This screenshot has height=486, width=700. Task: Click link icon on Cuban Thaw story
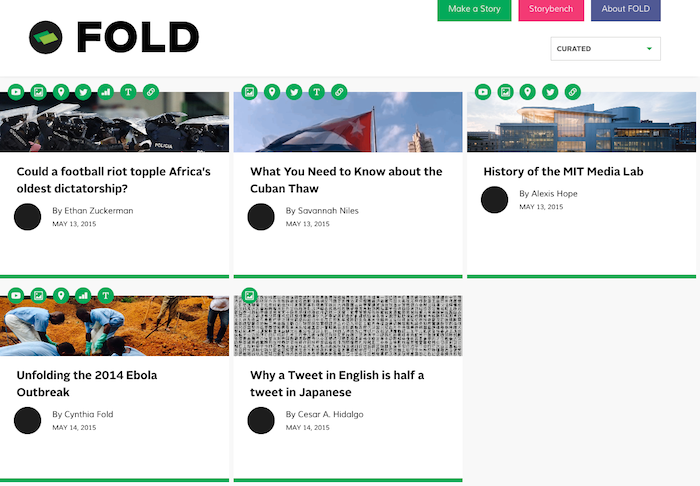pos(339,92)
